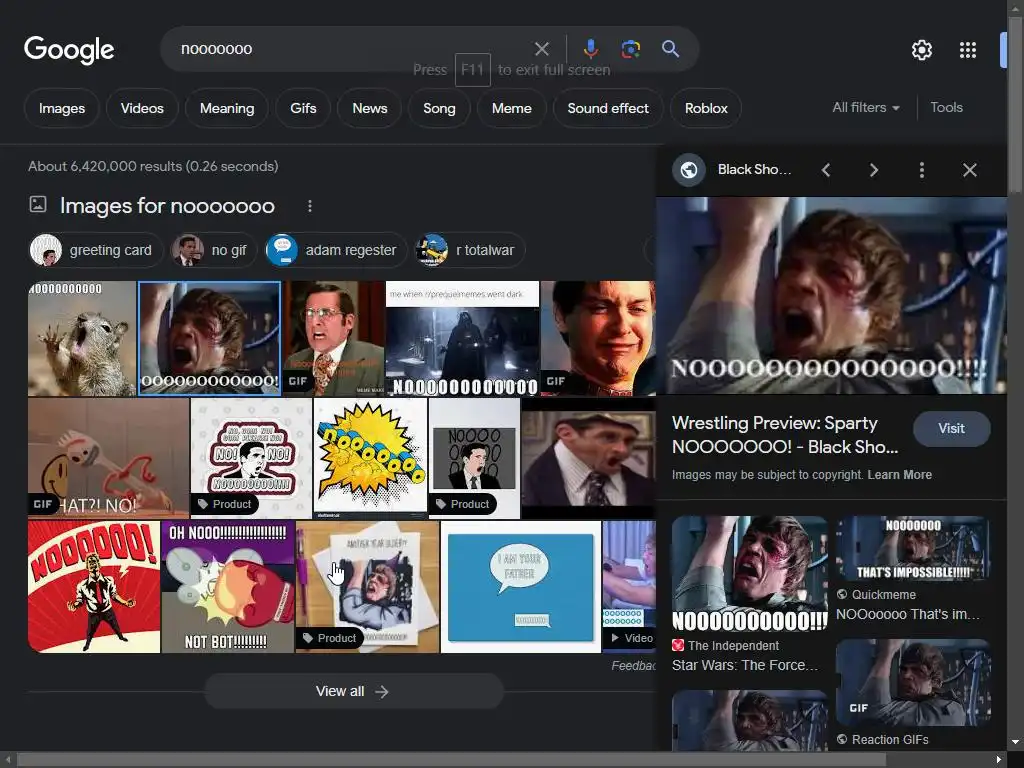Clear the search box with the X icon
The width and height of the screenshot is (1024, 768).
pos(541,49)
